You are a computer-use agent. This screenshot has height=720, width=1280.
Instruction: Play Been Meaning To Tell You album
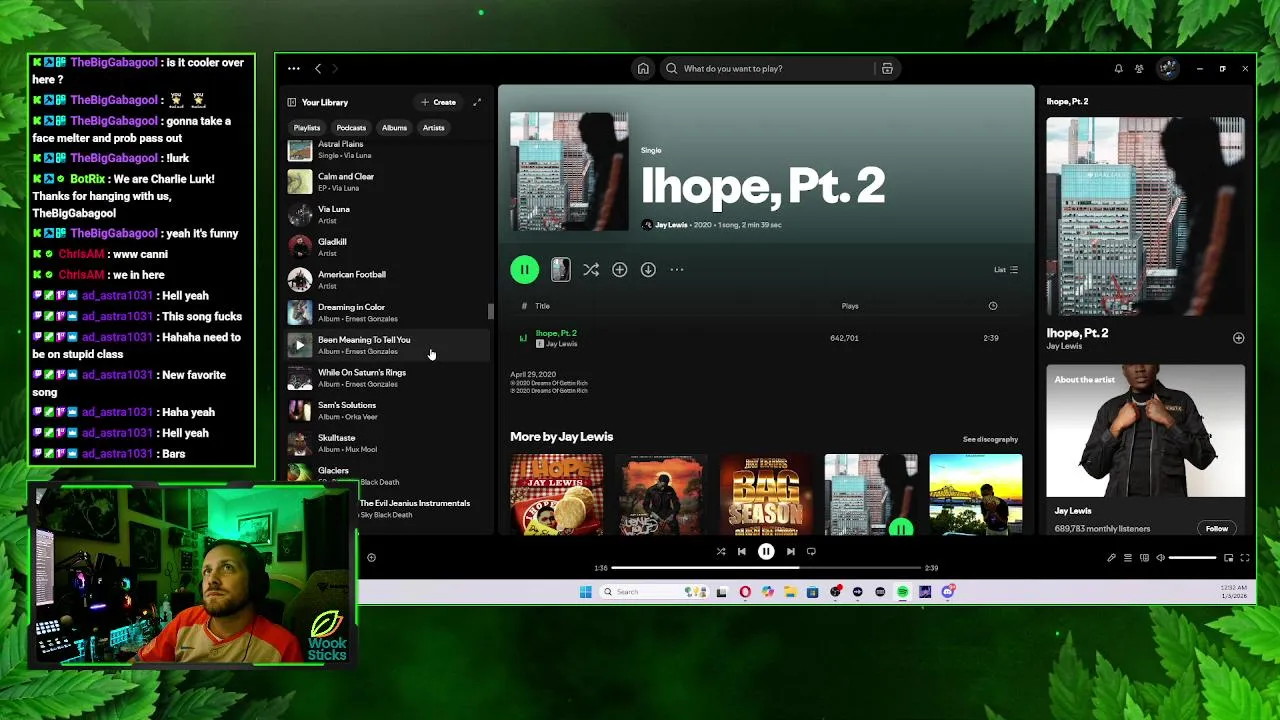pyautogui.click(x=299, y=345)
